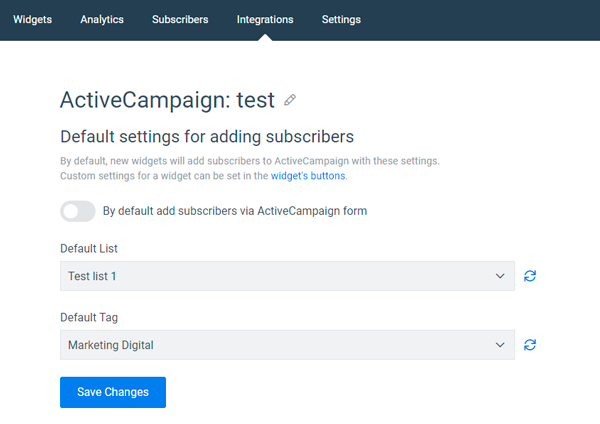Viewport: 600px width, 424px height.
Task: Follow the widget's buttons link
Action: click(x=308, y=176)
